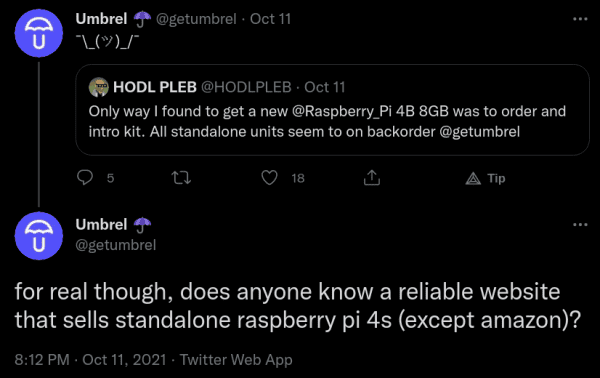This screenshot has width=600, height=378.
Task: Open the quoted HODL PLEB tweet text
Action: pyautogui.click(x=327, y=121)
